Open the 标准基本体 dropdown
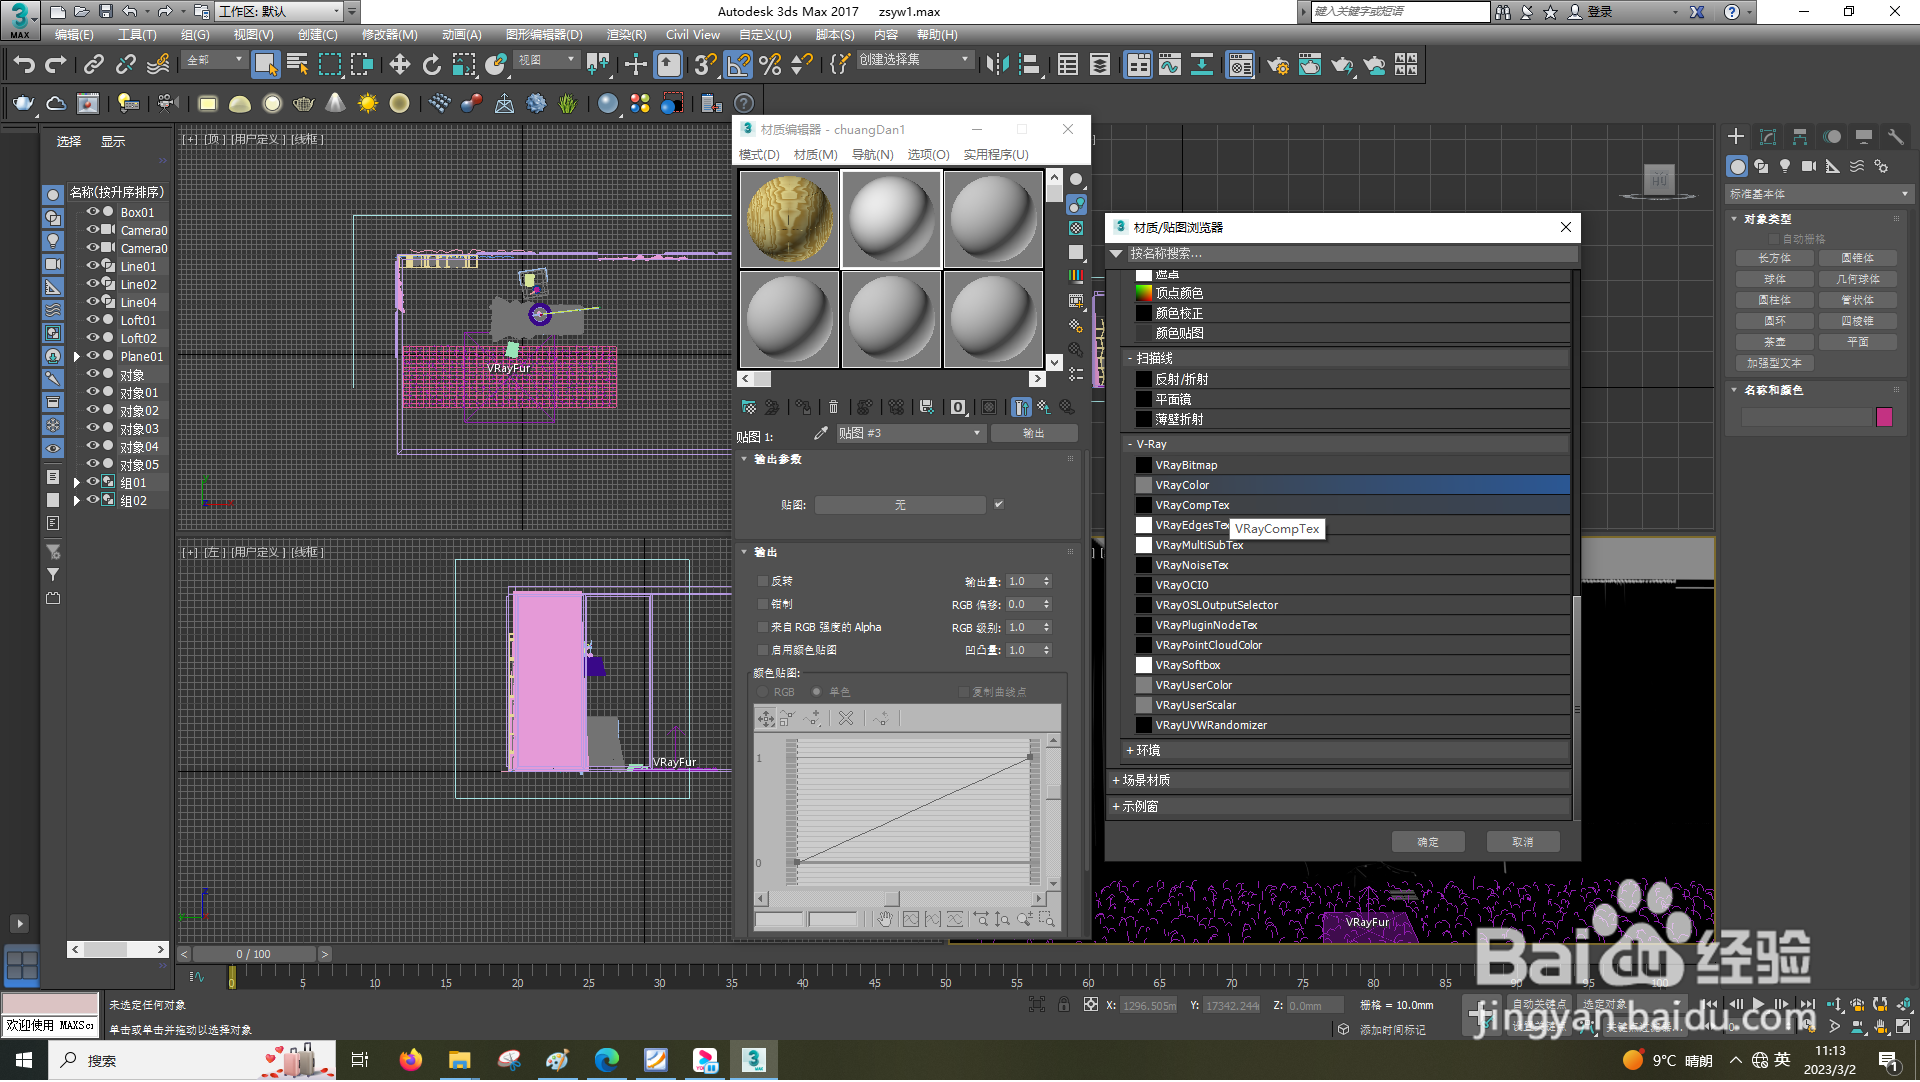 1819,194
